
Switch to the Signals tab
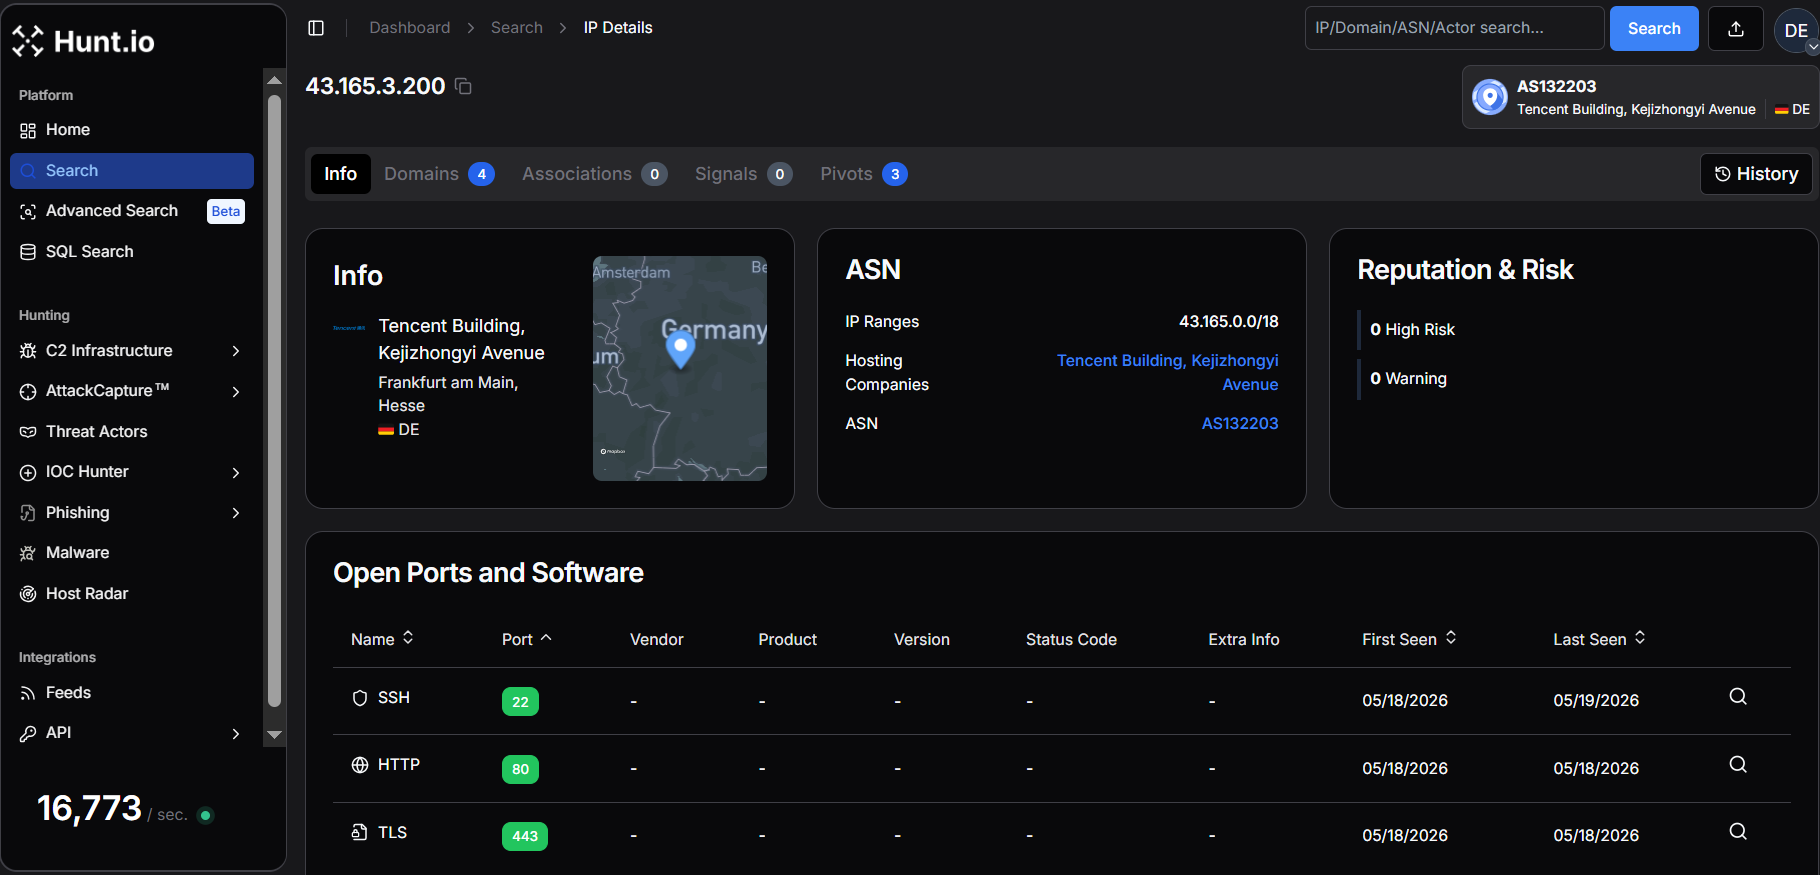[743, 174]
